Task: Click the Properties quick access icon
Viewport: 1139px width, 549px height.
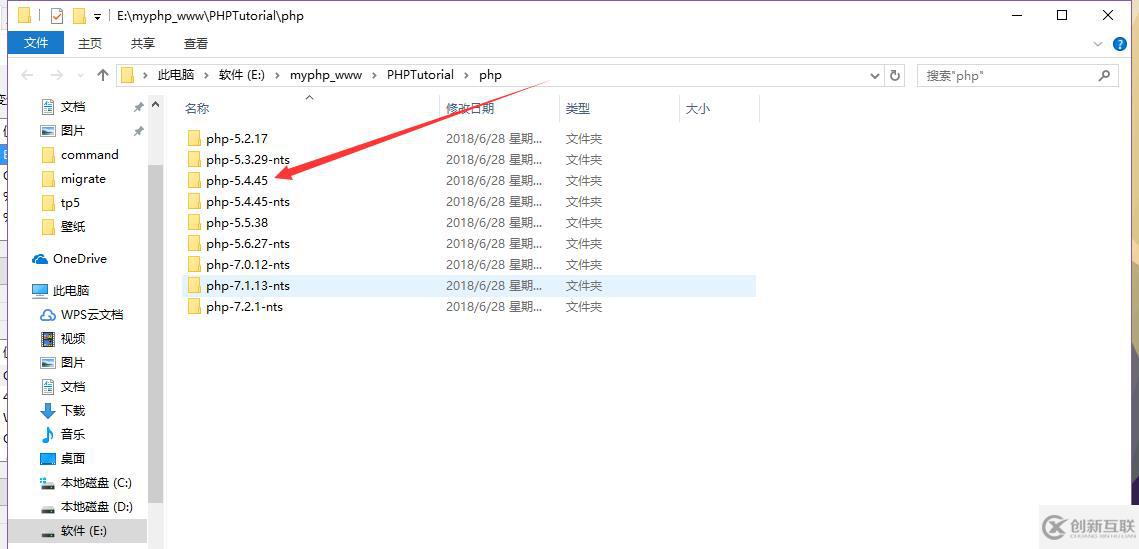Action: (57, 16)
